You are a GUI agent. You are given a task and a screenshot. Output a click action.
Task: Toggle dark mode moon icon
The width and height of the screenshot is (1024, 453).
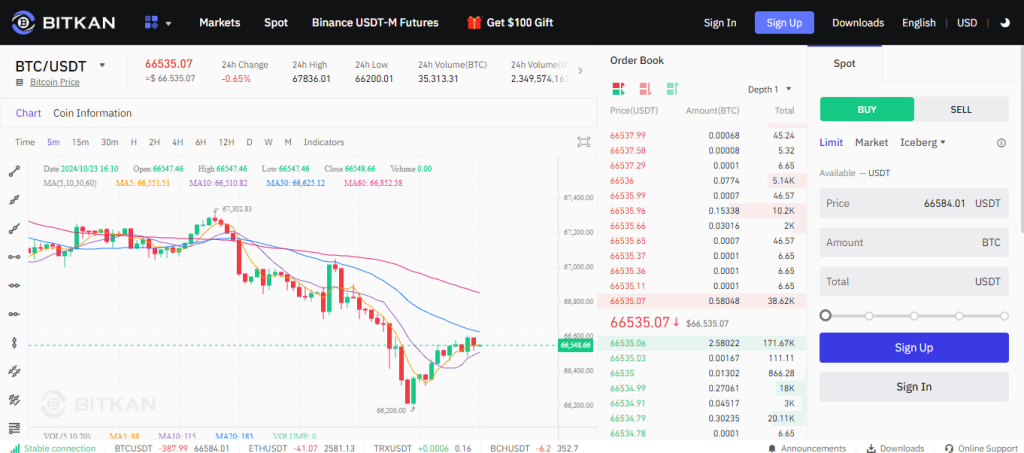(x=1004, y=22)
